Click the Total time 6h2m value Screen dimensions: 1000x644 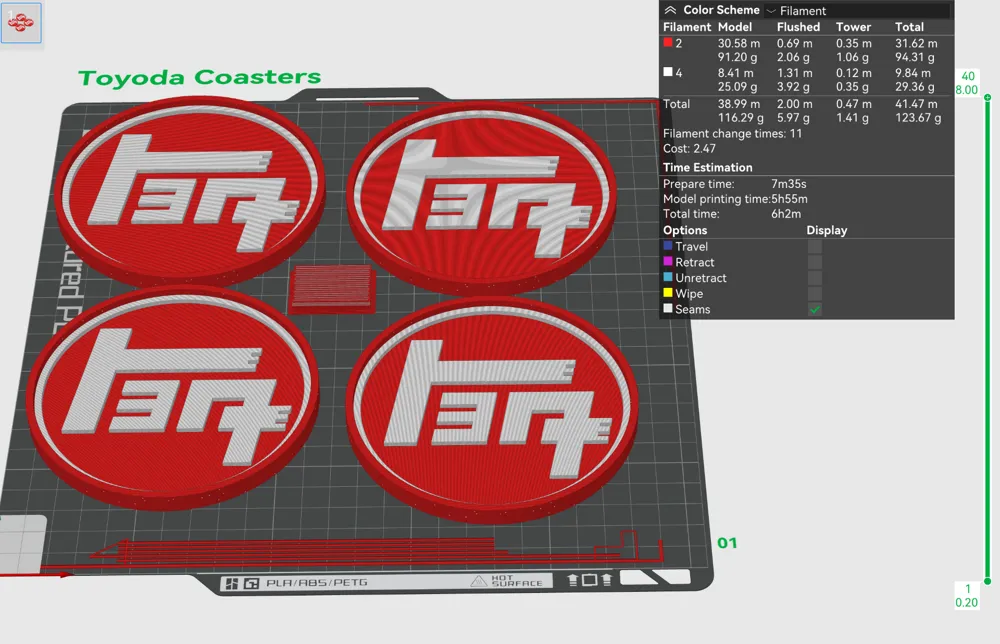click(x=786, y=214)
